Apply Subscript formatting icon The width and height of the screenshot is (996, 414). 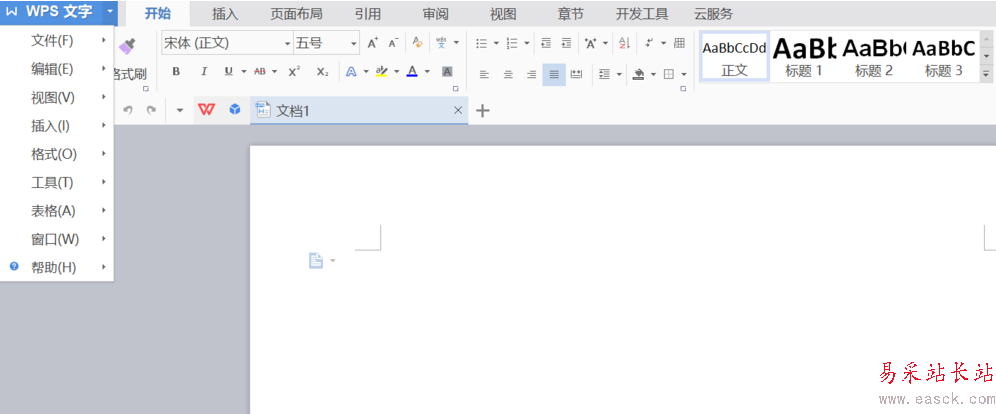pyautogui.click(x=323, y=72)
